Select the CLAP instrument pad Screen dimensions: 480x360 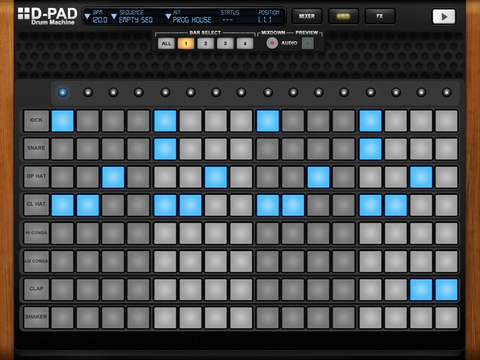[36, 289]
